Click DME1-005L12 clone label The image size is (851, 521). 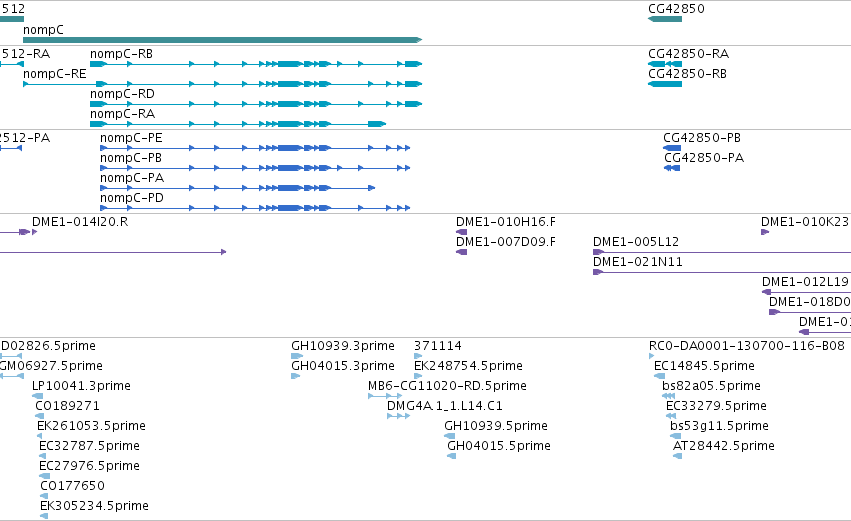coord(636,242)
